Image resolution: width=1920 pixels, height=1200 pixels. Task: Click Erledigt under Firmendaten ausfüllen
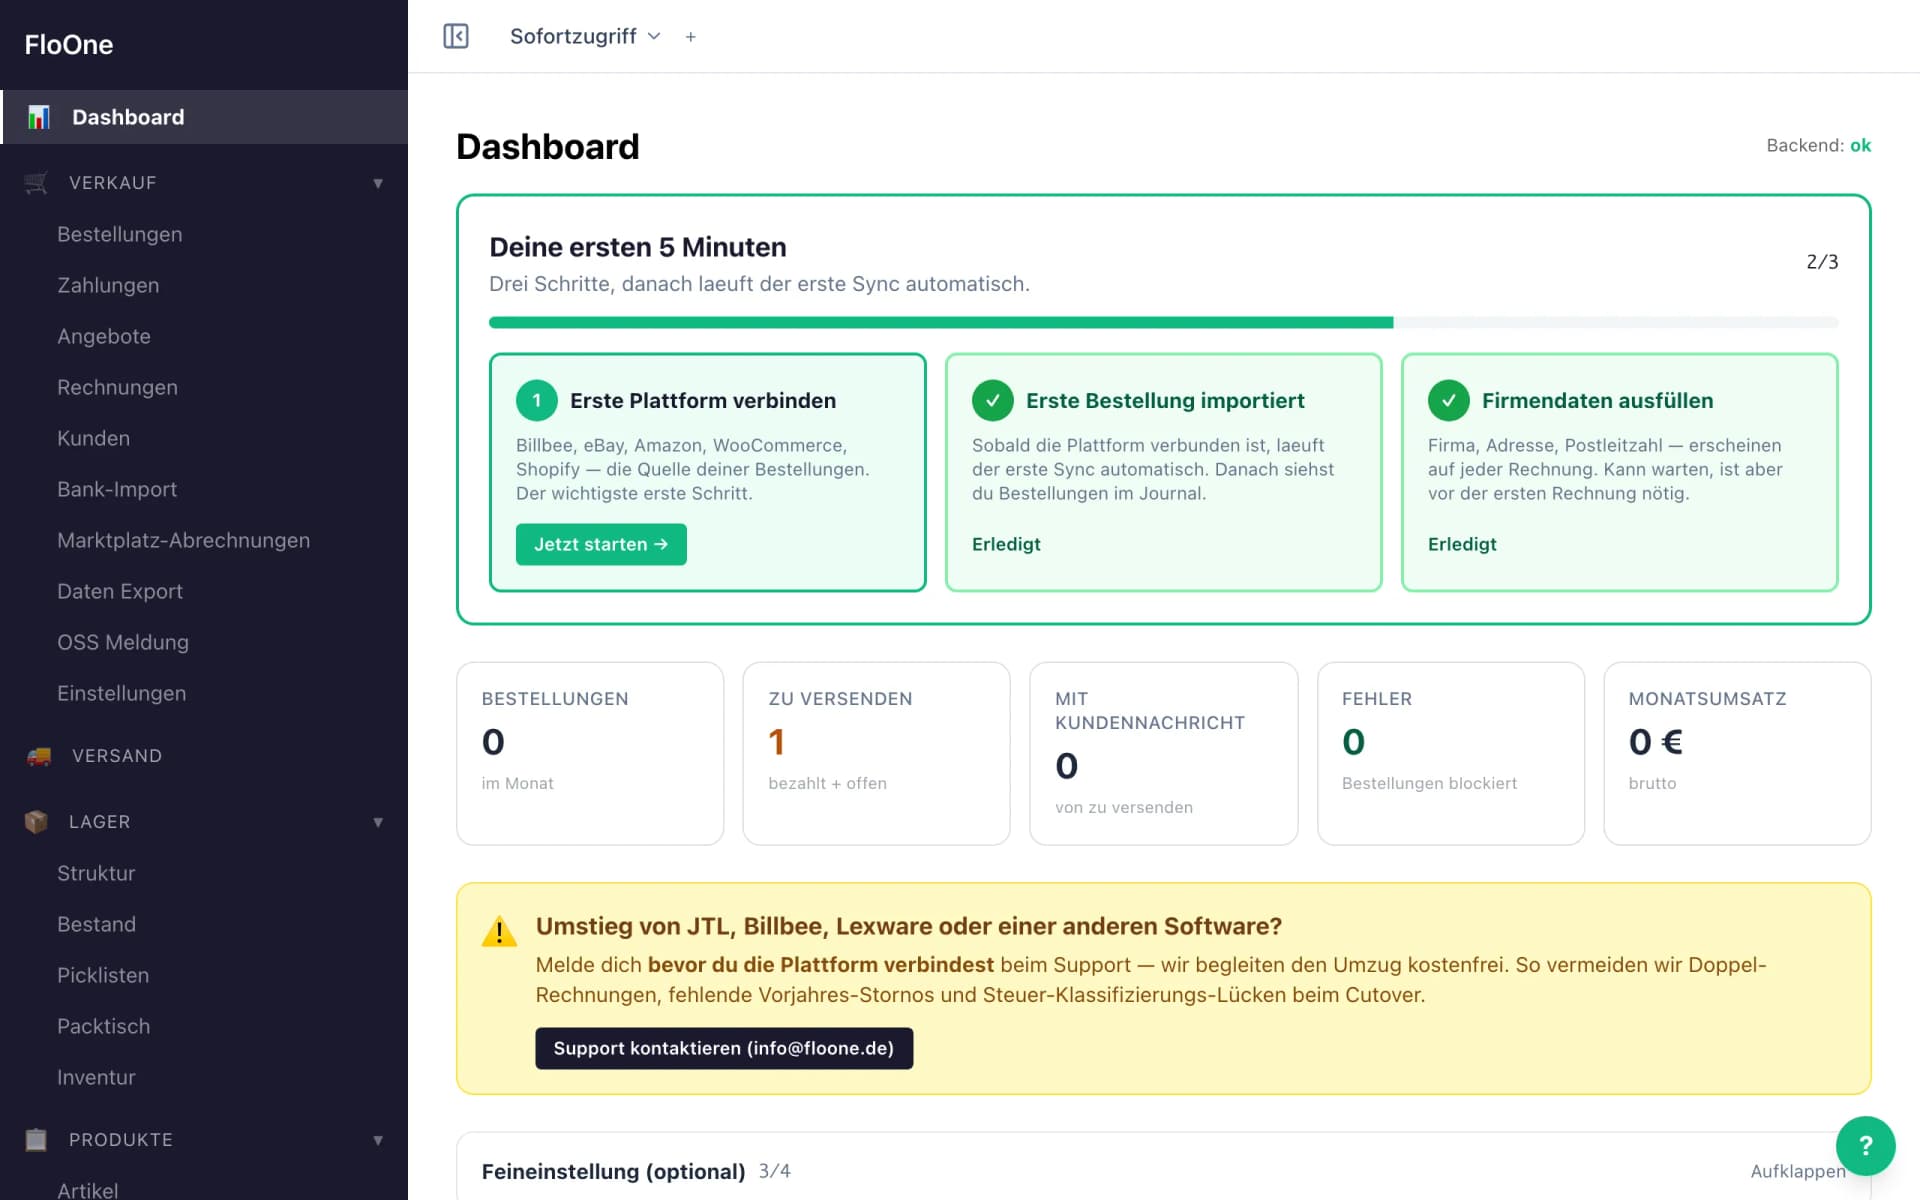tap(1462, 544)
